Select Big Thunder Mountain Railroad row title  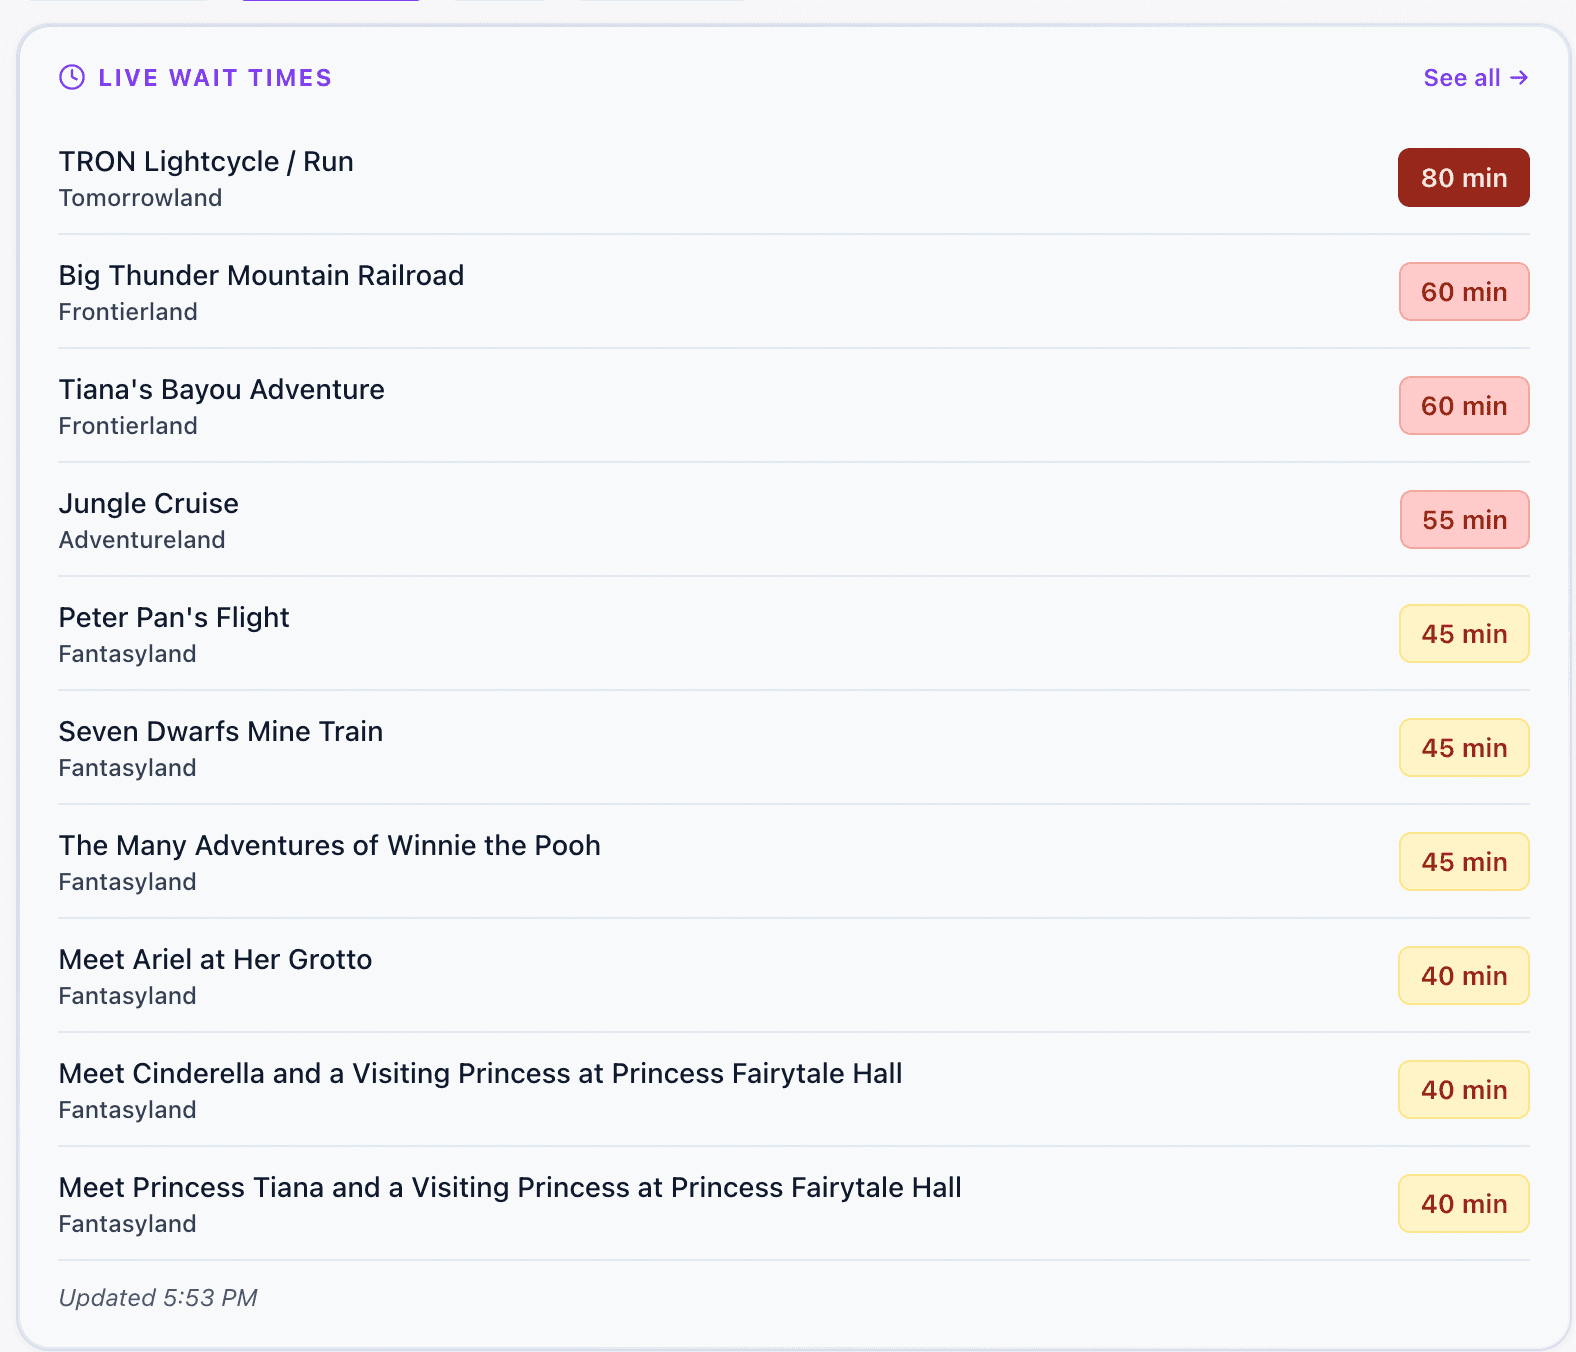click(x=261, y=275)
